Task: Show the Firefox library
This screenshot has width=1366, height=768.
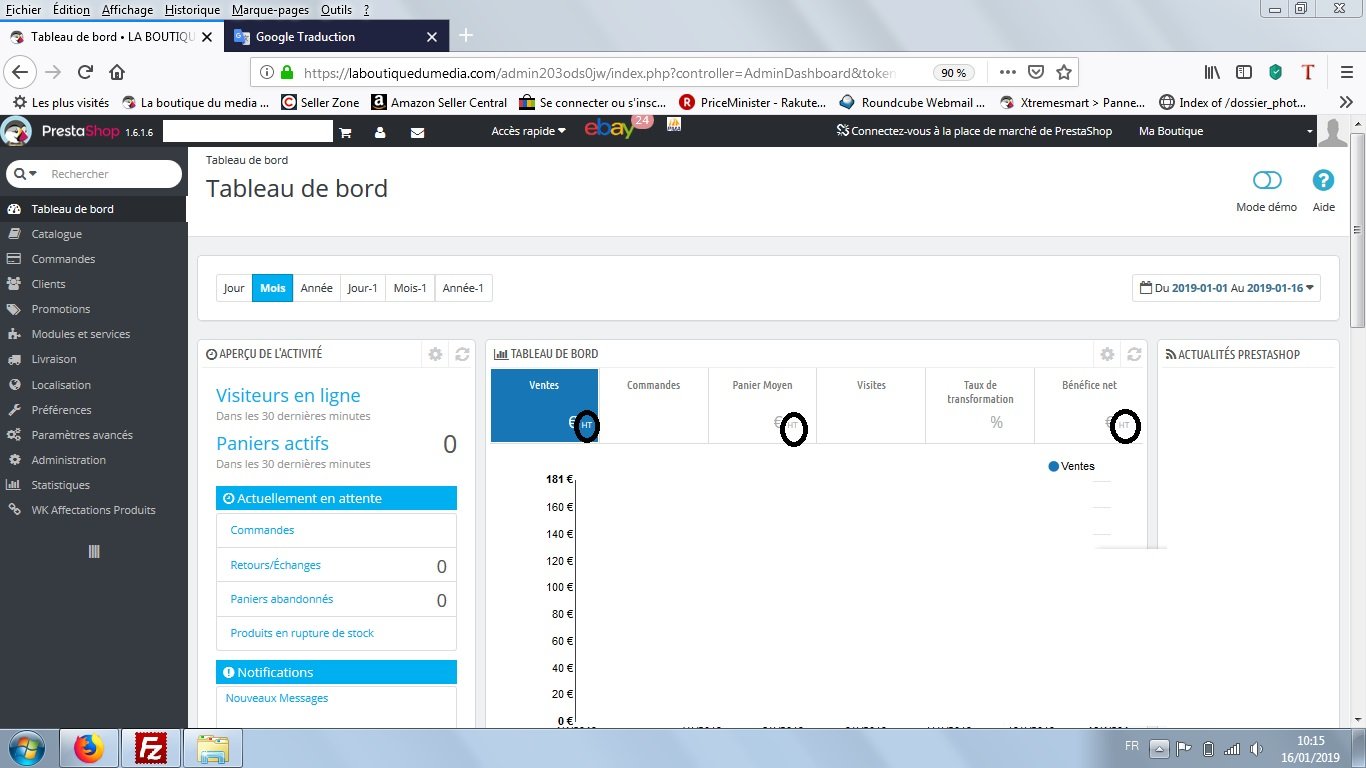Action: coord(1212,72)
